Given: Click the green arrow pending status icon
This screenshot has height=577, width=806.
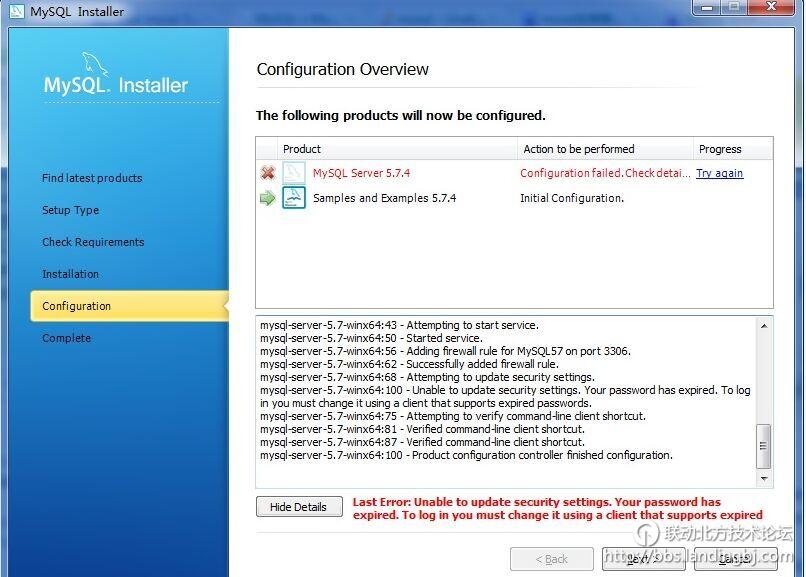Looking at the screenshot, I should (x=267, y=198).
